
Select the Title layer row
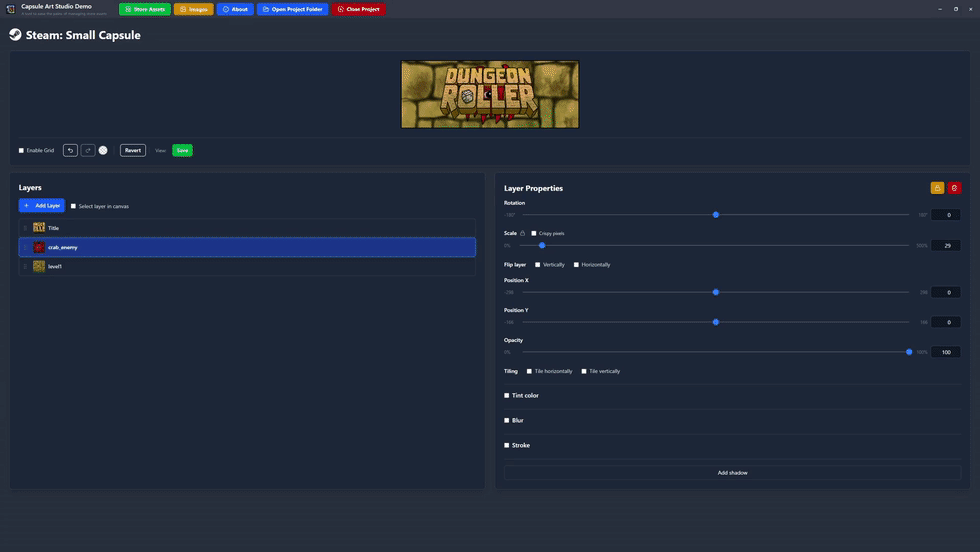point(247,228)
